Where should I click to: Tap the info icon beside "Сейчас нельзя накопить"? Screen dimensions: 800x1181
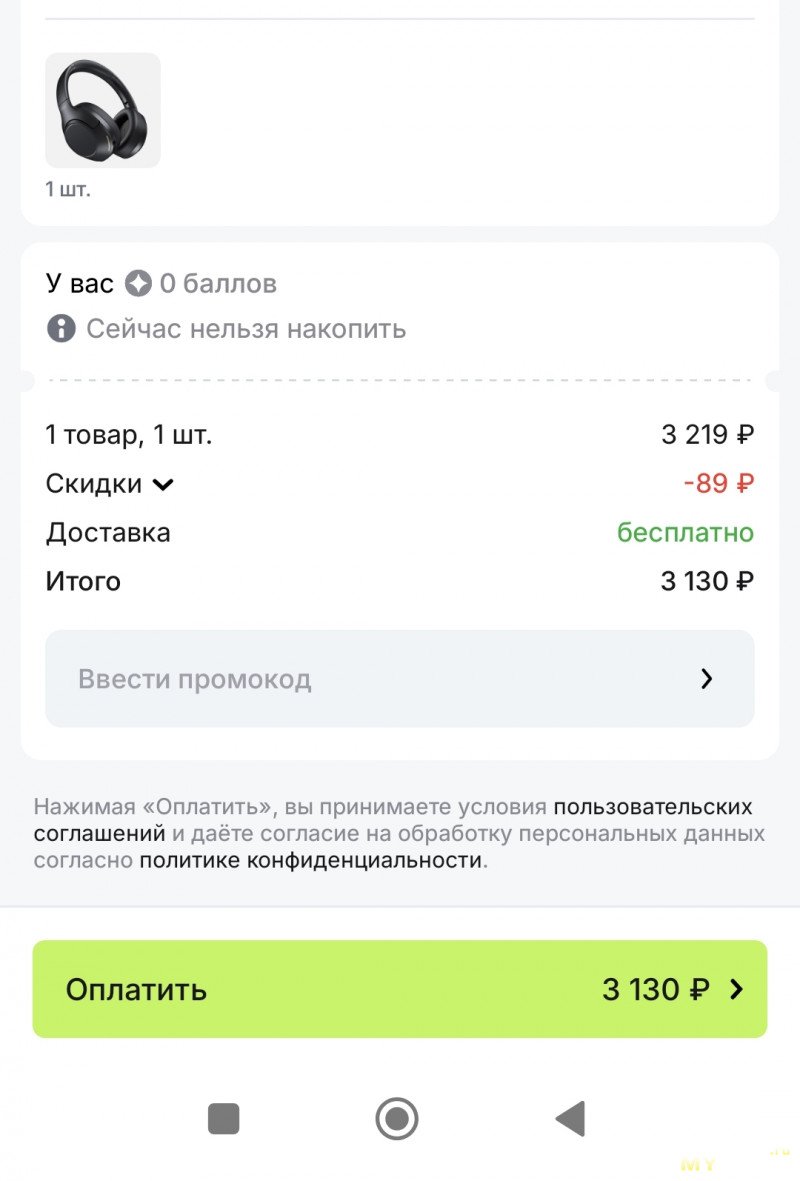[61, 328]
